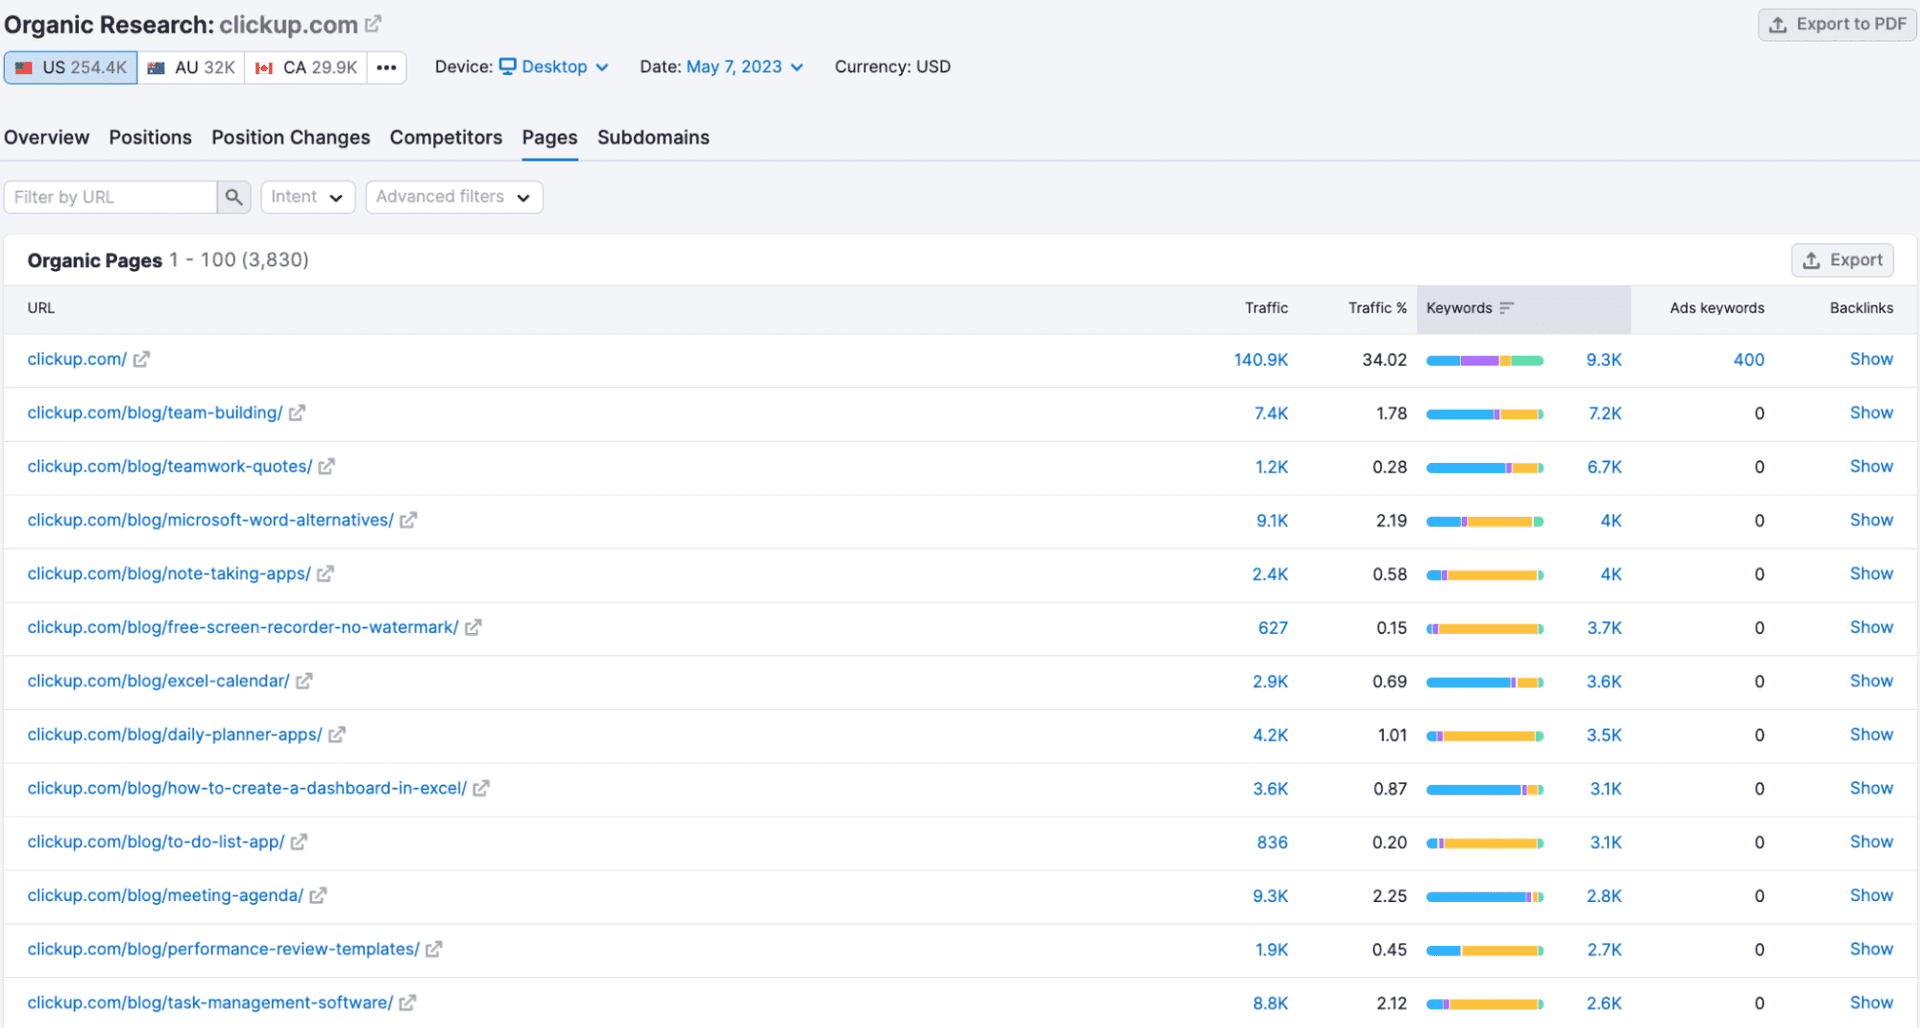Viewport: 1920px width, 1028px height.
Task: Switch to the Overview tab
Action: click(47, 137)
